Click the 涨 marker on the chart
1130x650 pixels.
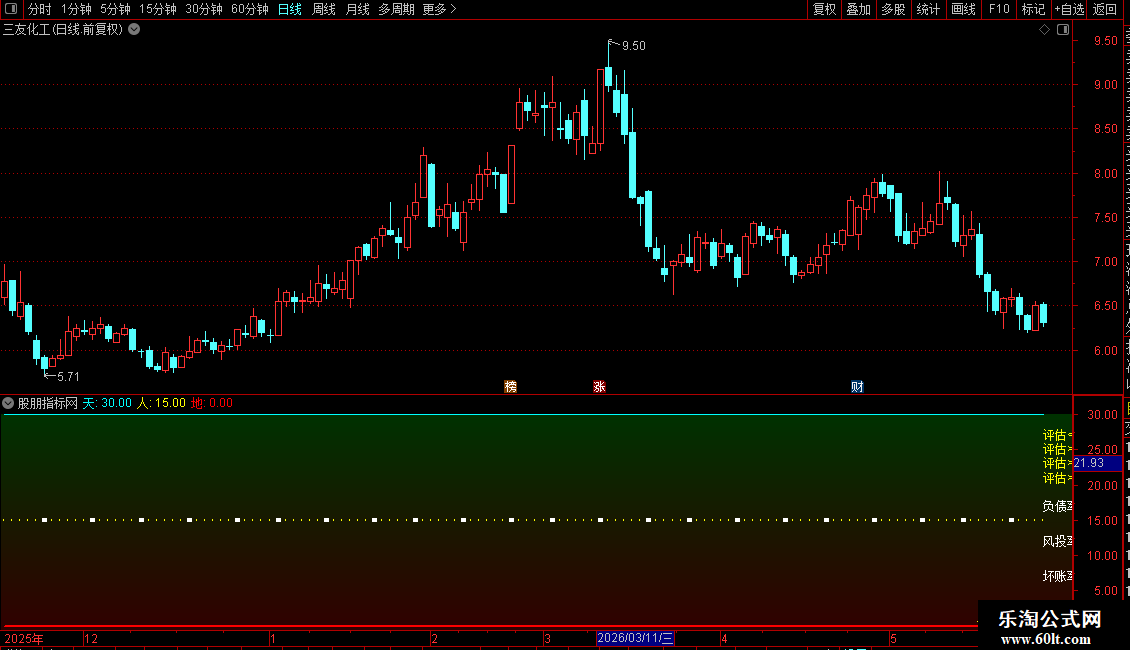click(599, 387)
